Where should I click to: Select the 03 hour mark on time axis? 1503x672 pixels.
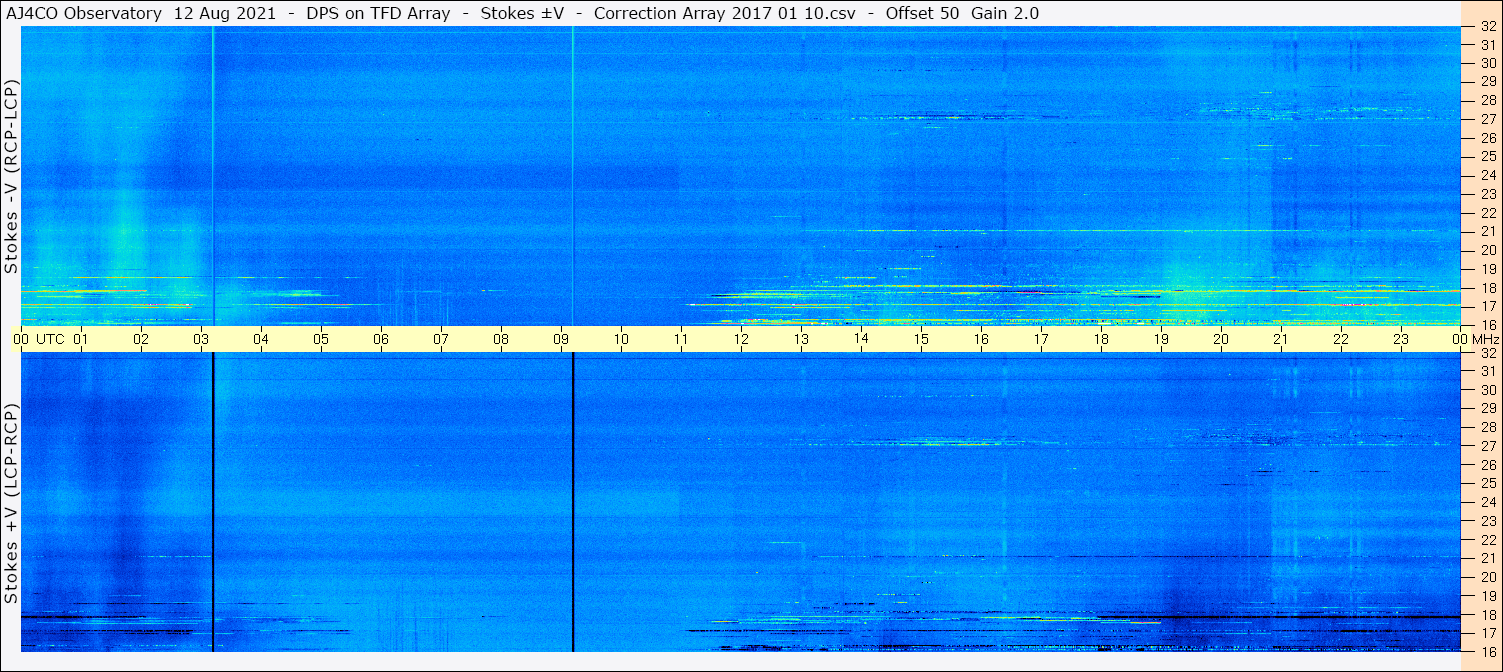click(x=201, y=339)
